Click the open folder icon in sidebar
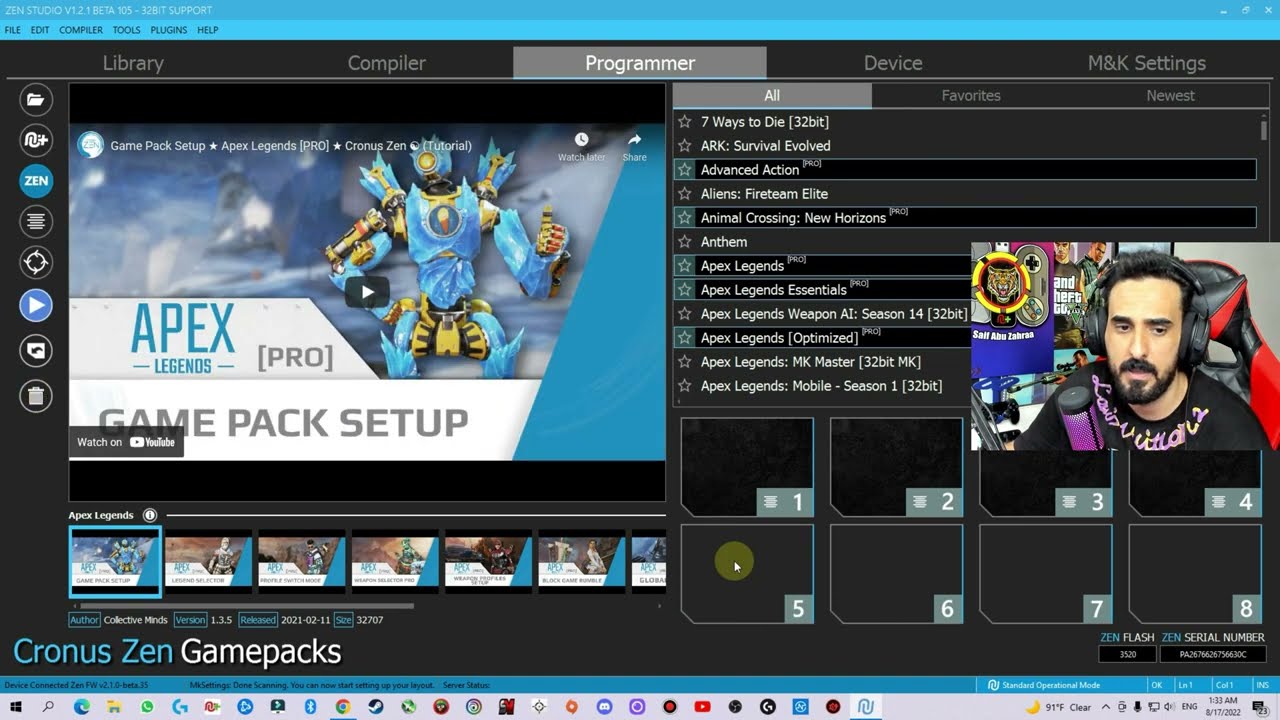This screenshot has width=1280, height=720. pos(36,99)
